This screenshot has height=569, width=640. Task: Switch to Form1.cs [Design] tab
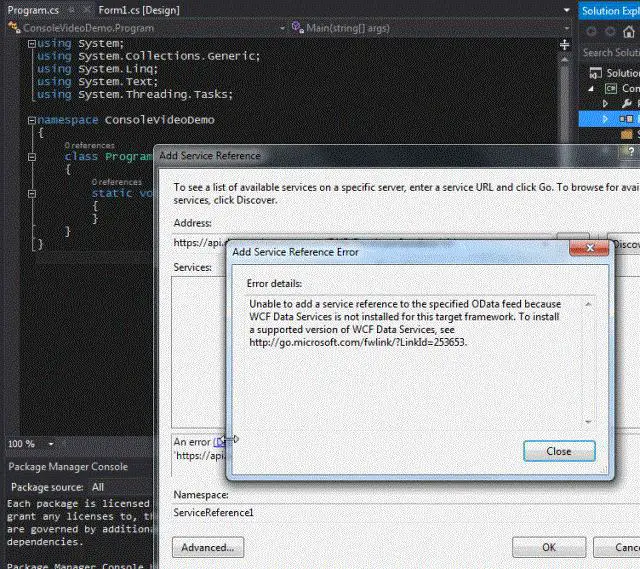[139, 10]
